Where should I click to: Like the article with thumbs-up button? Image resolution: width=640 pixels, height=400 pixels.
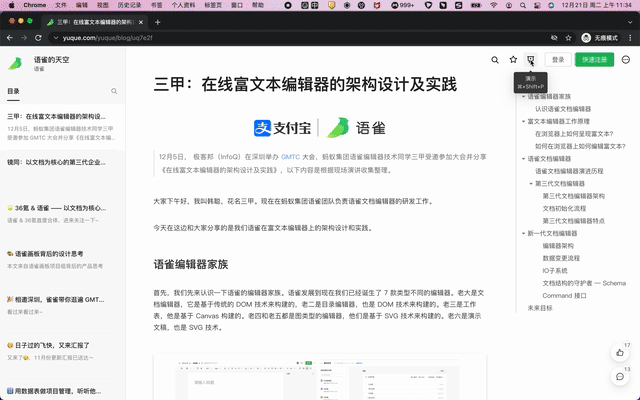coord(620,353)
